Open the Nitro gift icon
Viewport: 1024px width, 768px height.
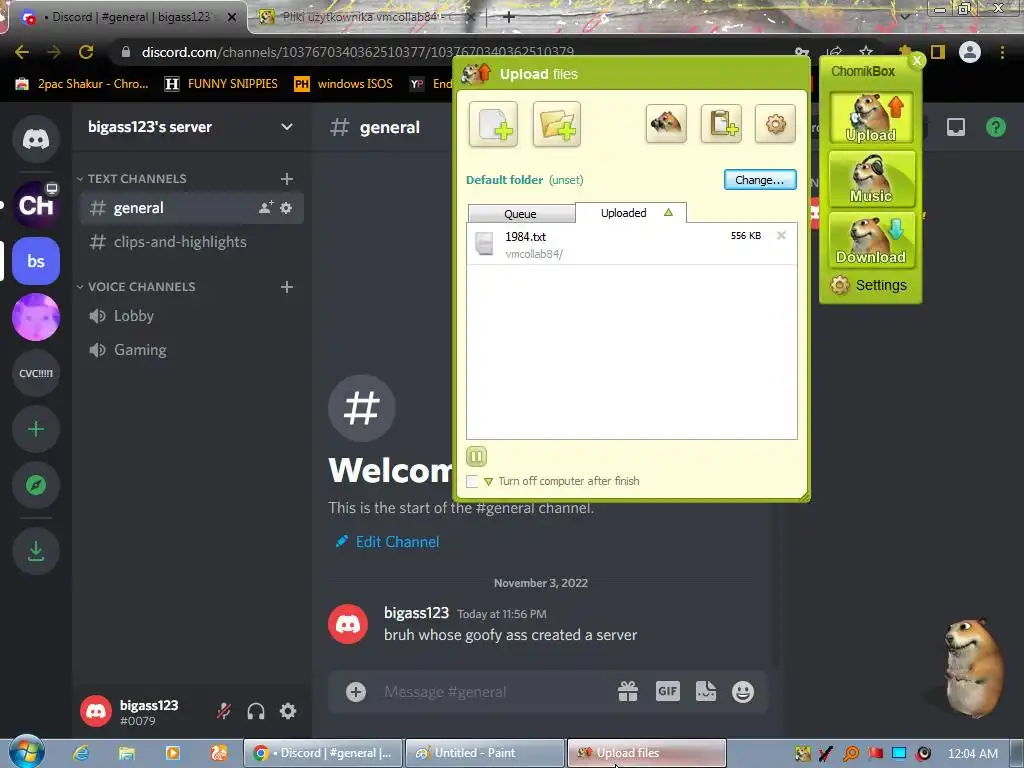[628, 692]
